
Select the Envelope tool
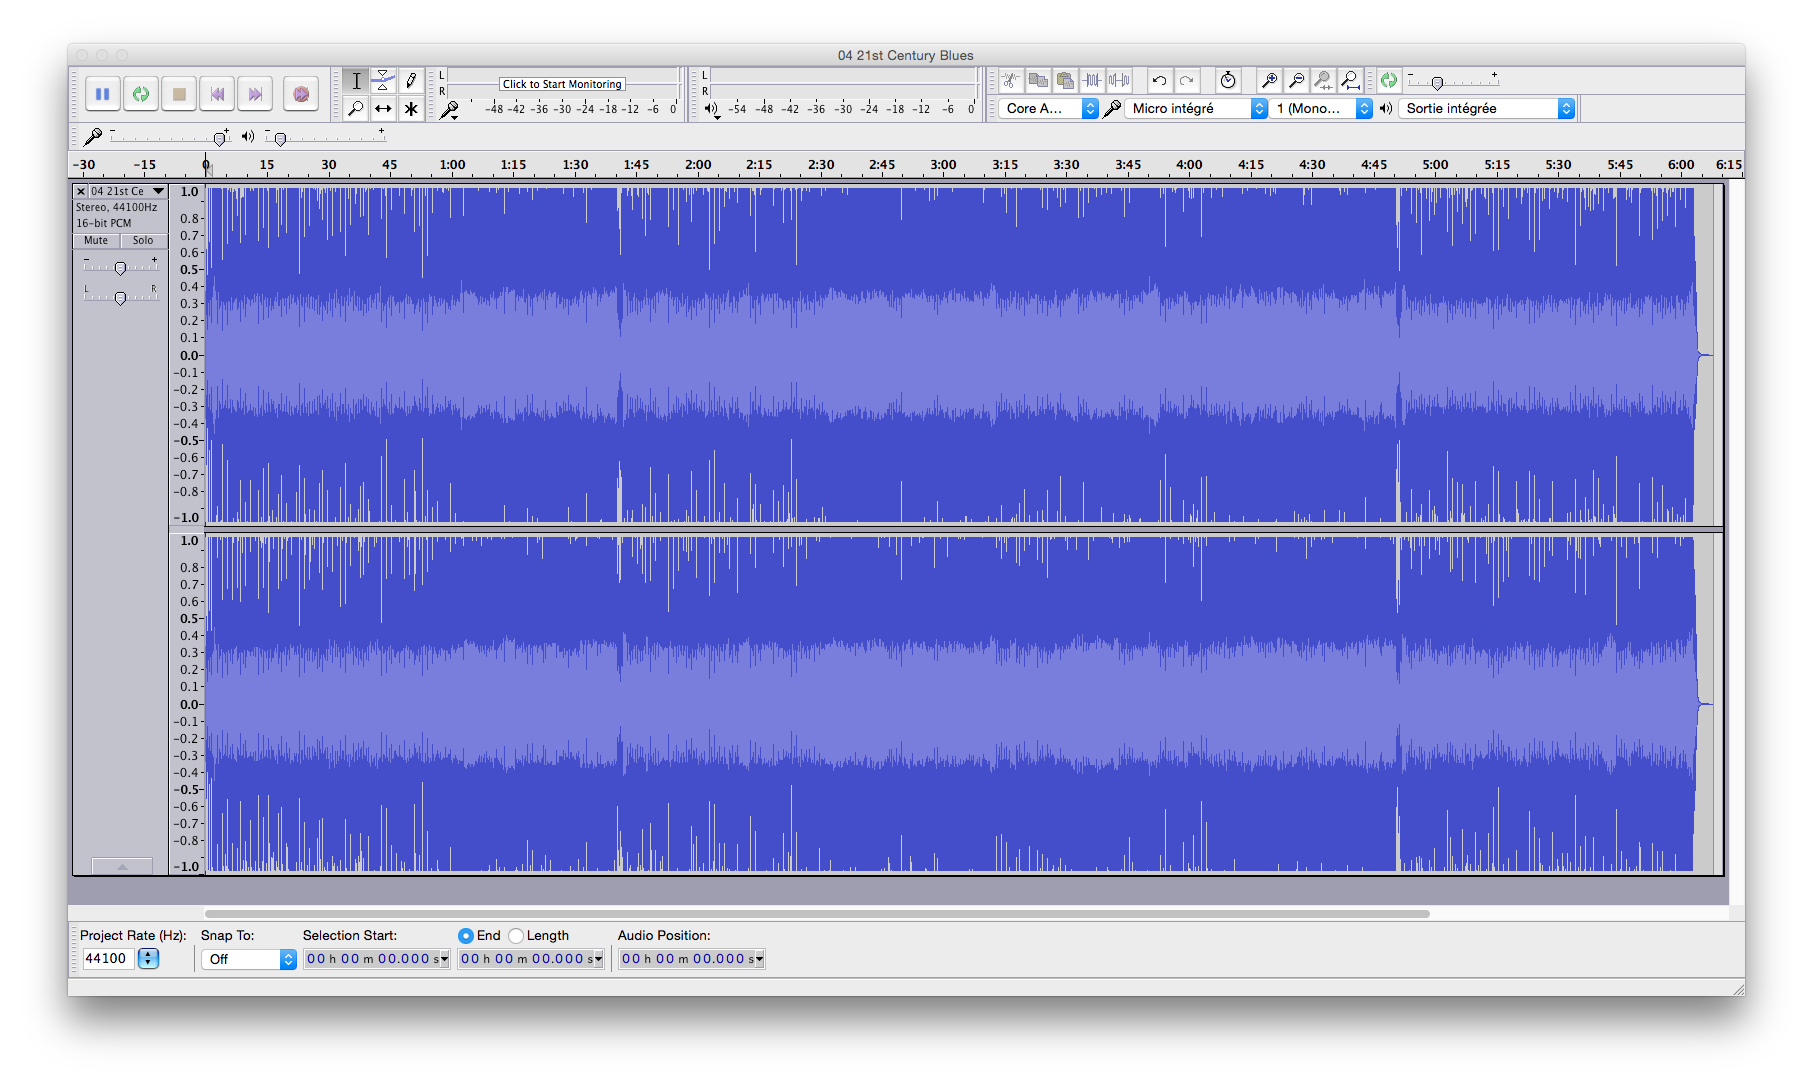click(x=383, y=80)
